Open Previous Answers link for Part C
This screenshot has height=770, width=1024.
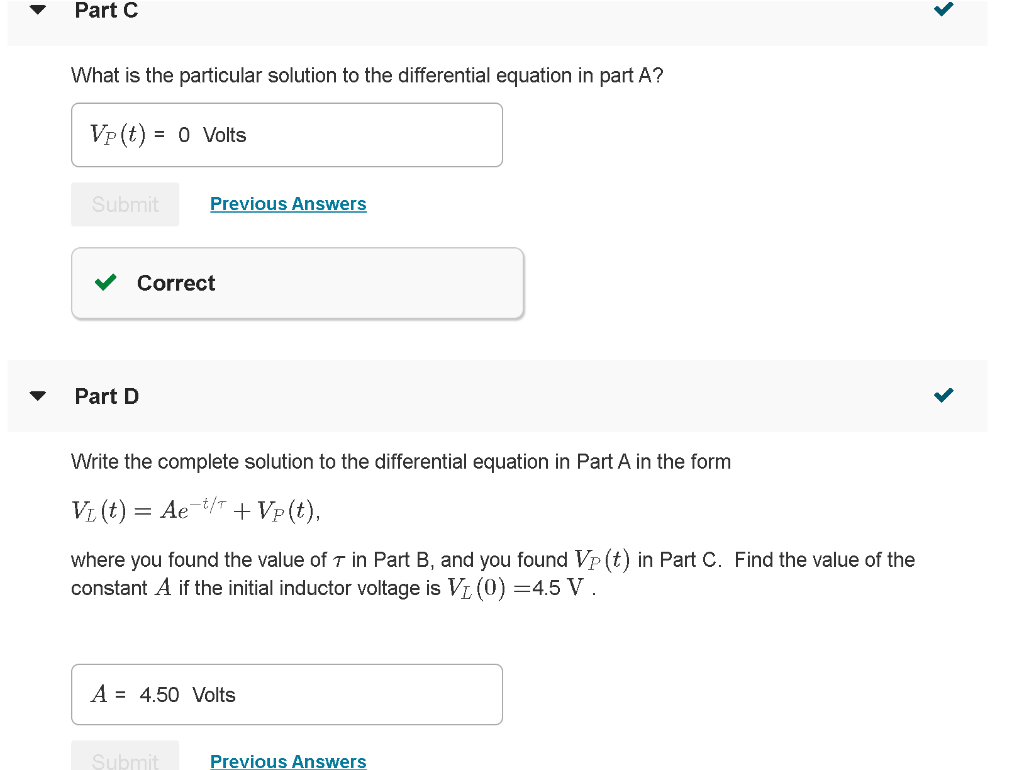click(x=288, y=204)
